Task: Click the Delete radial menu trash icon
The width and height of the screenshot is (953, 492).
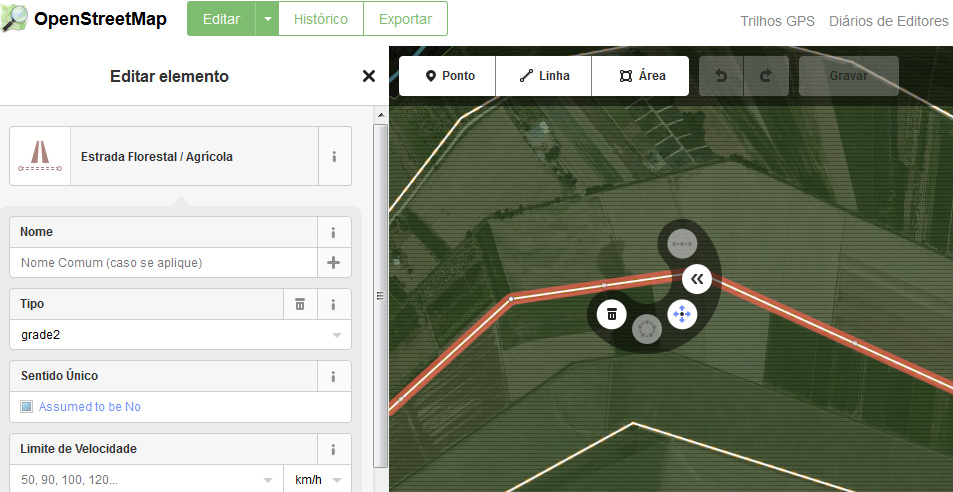Action: [611, 314]
